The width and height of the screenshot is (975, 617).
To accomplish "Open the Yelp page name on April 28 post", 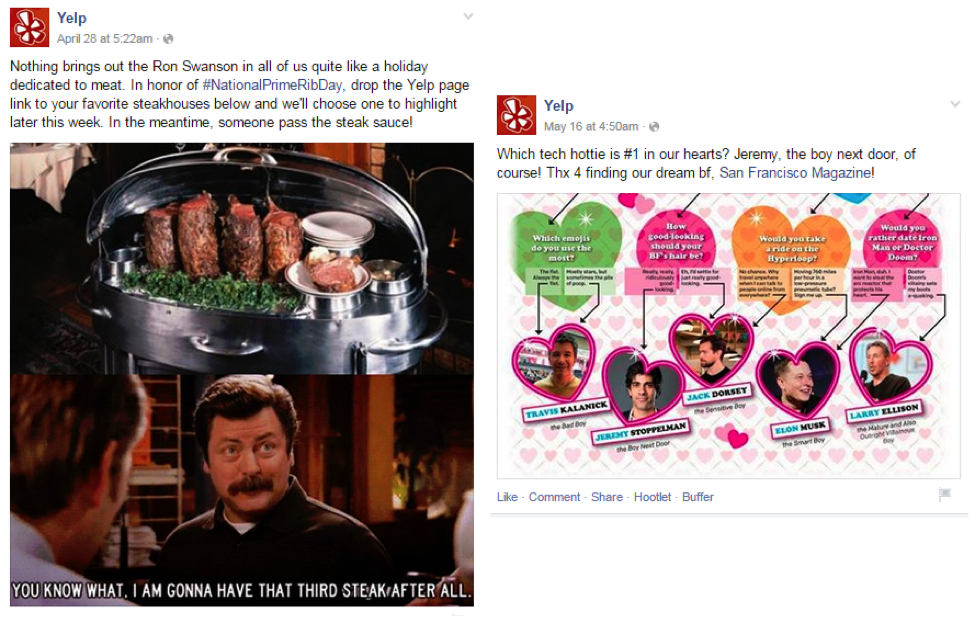I will point(72,18).
